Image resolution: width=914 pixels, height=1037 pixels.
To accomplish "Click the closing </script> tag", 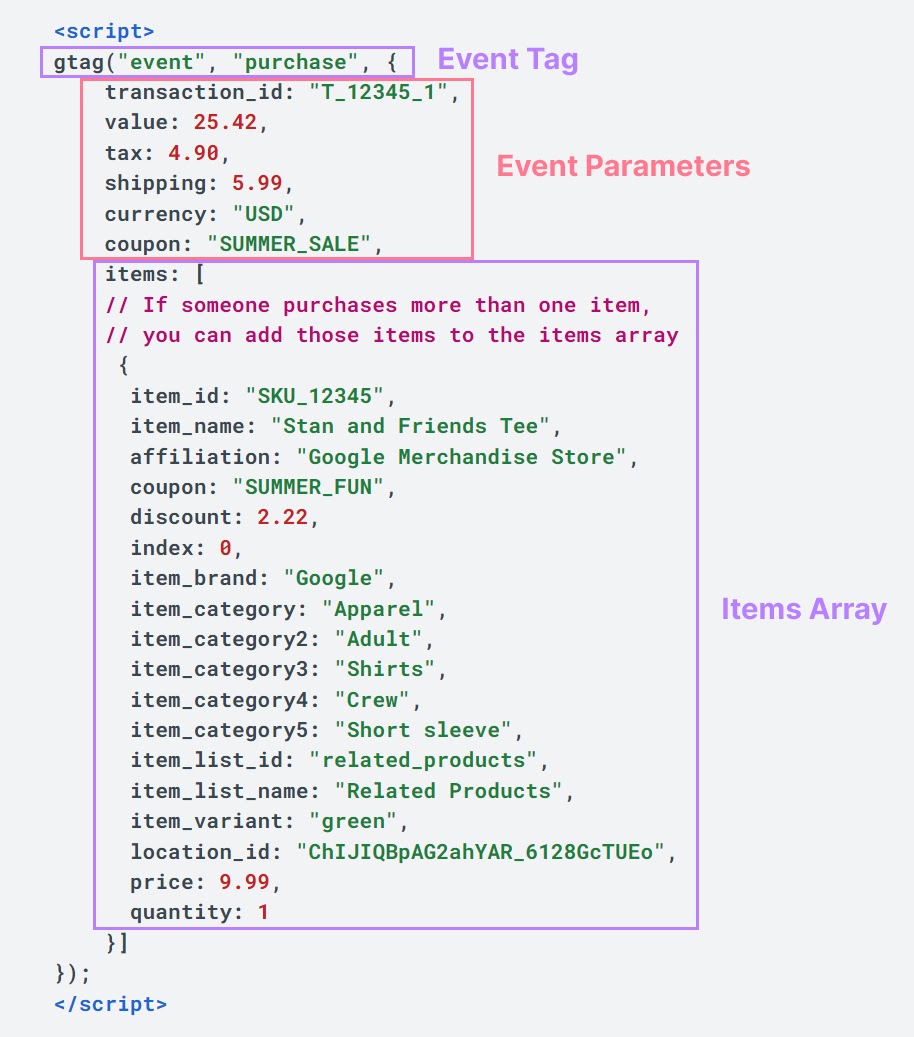I will point(110,1004).
